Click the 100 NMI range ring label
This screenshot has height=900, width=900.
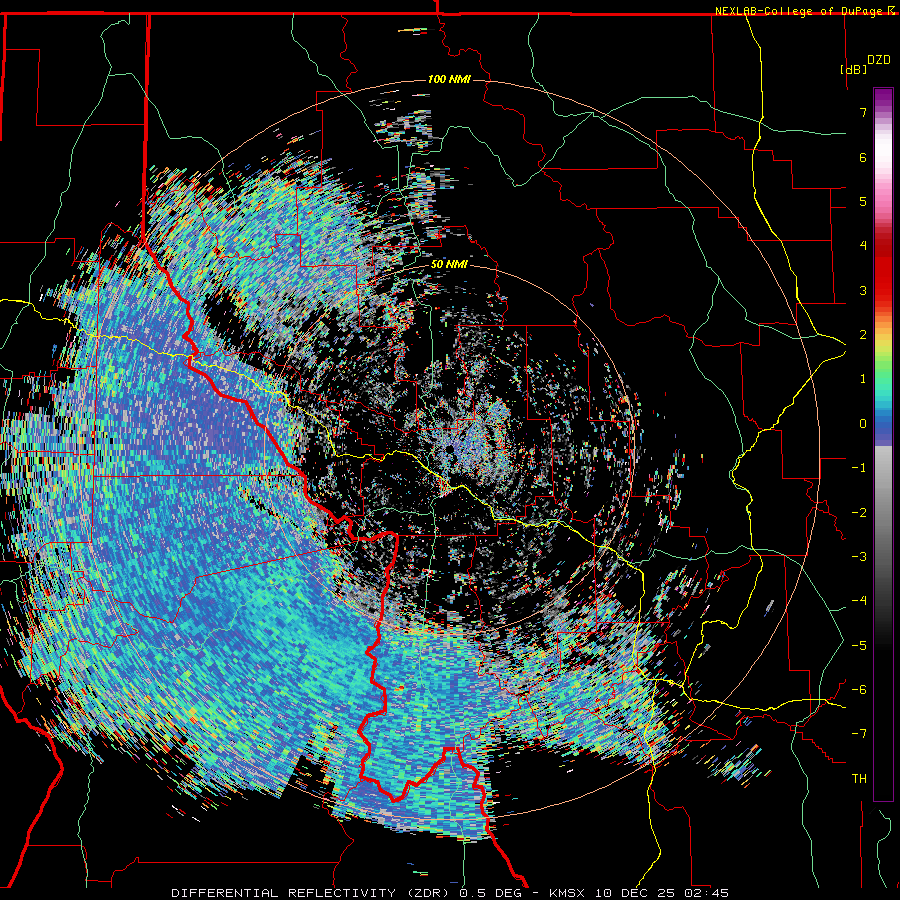449,79
